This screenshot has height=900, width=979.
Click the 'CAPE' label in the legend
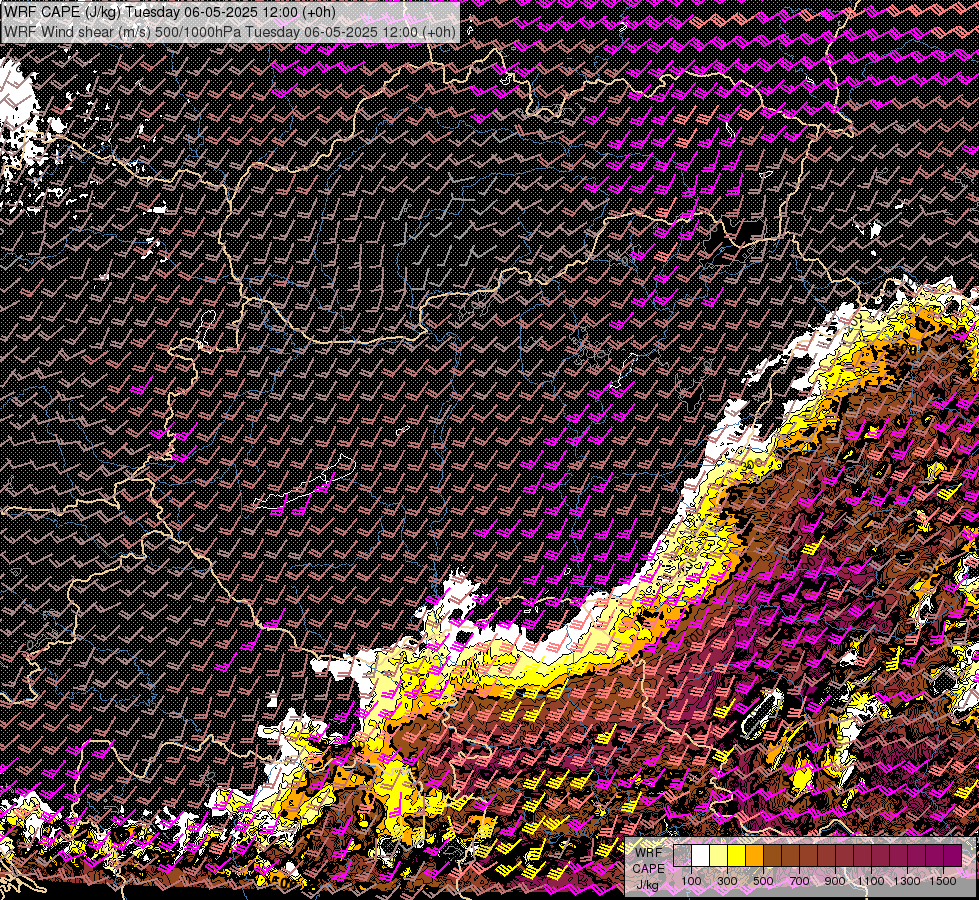tap(648, 869)
